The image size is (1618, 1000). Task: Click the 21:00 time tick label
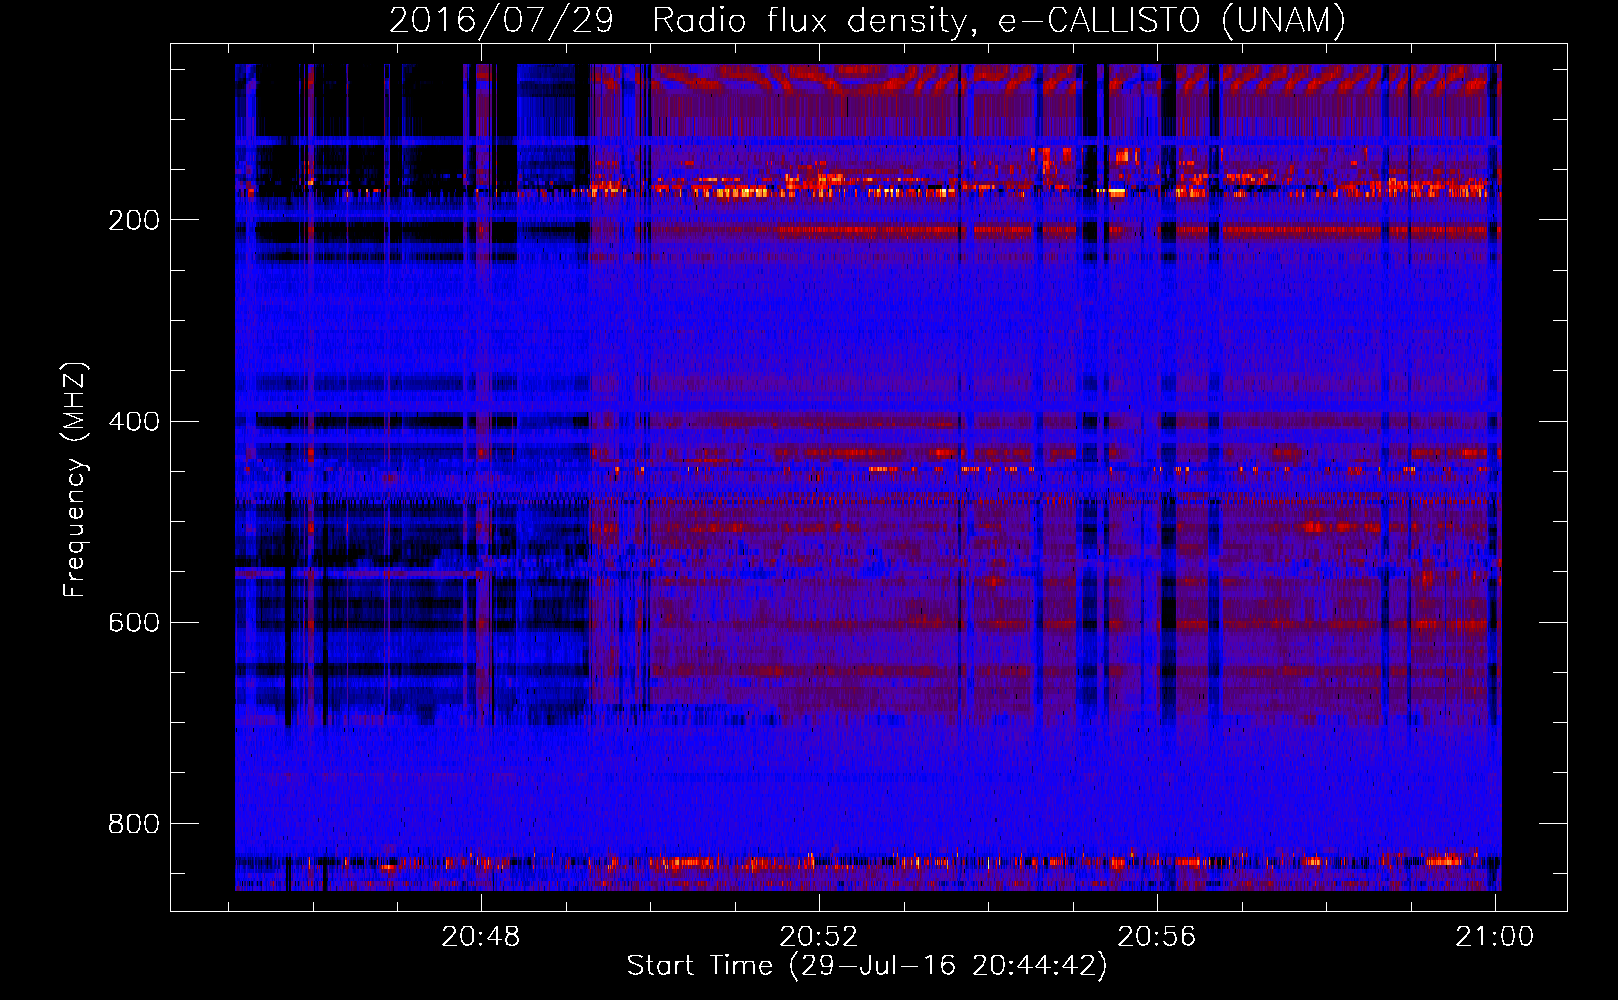point(1495,936)
